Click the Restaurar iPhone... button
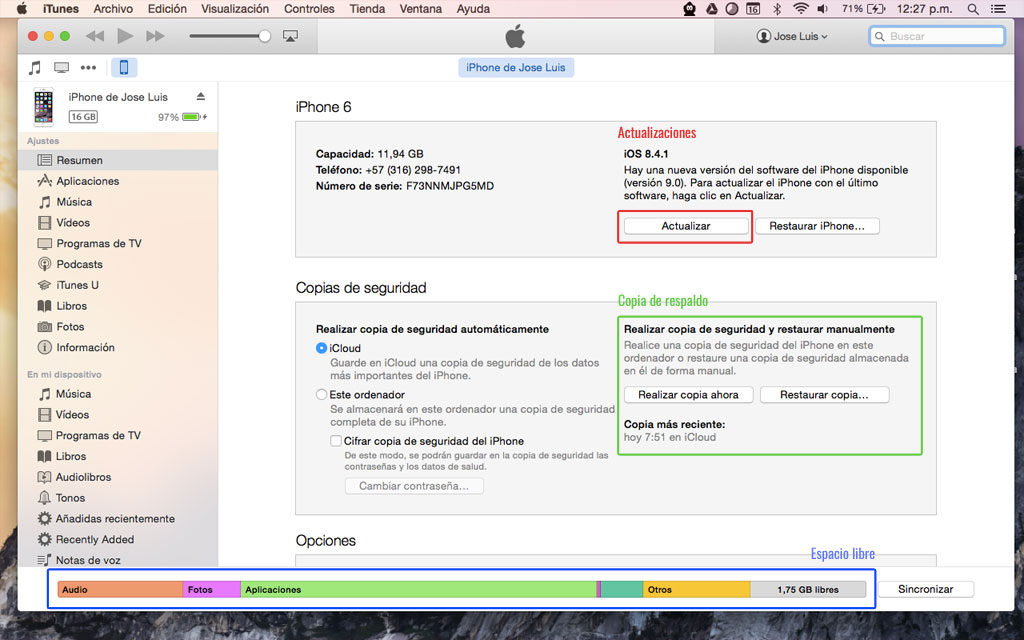Screen dimensions: 1024x640 click(x=817, y=226)
